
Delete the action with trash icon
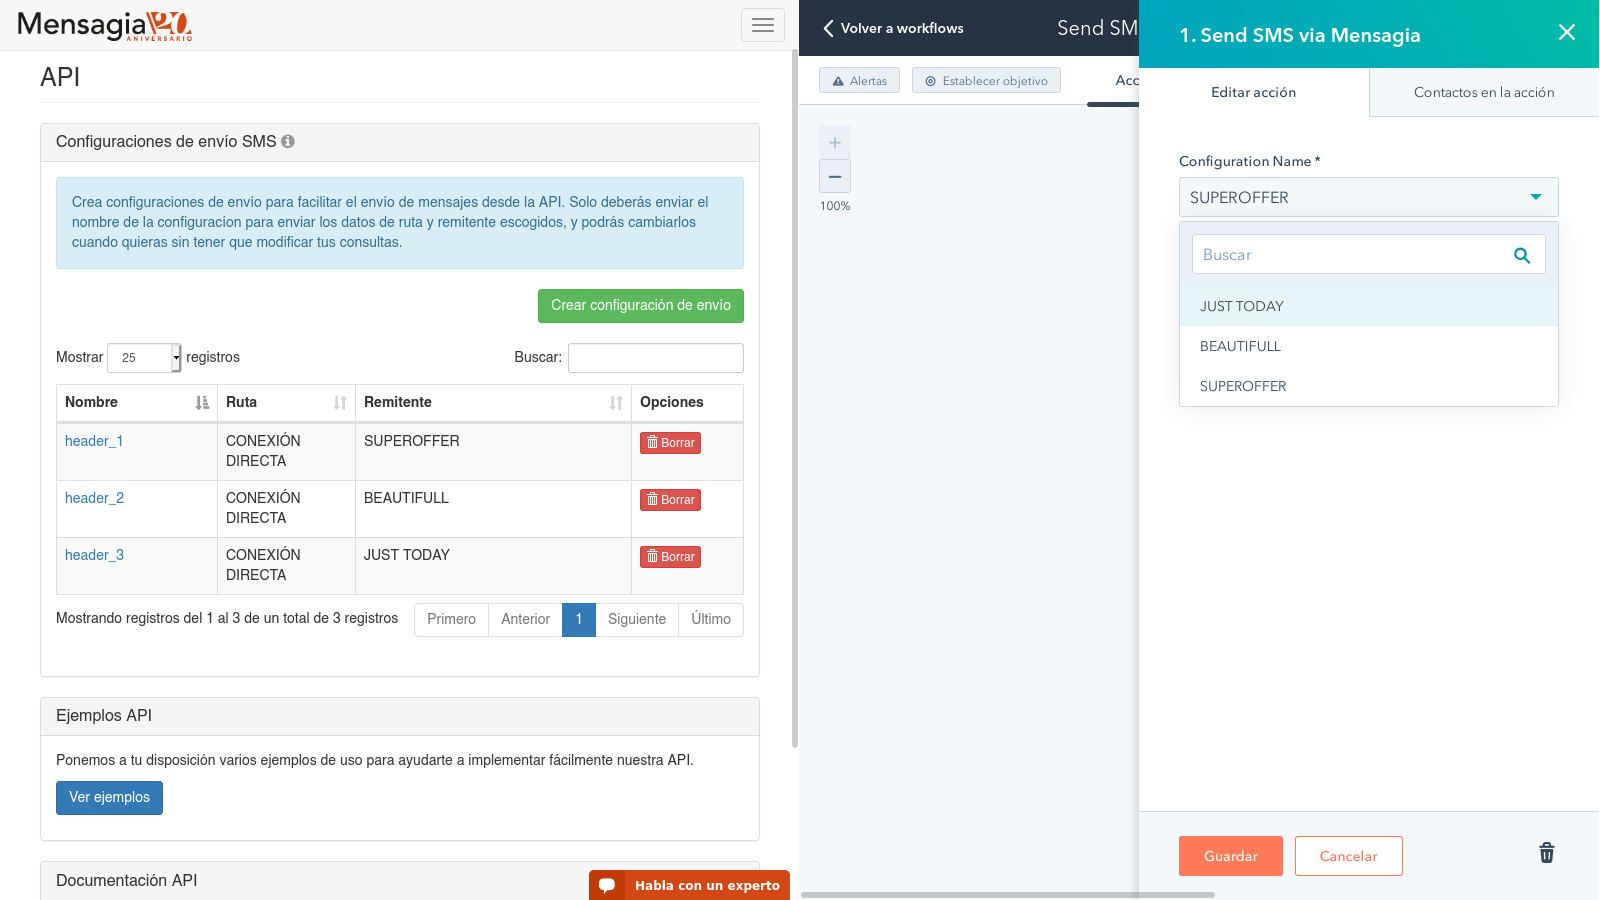pos(1546,853)
